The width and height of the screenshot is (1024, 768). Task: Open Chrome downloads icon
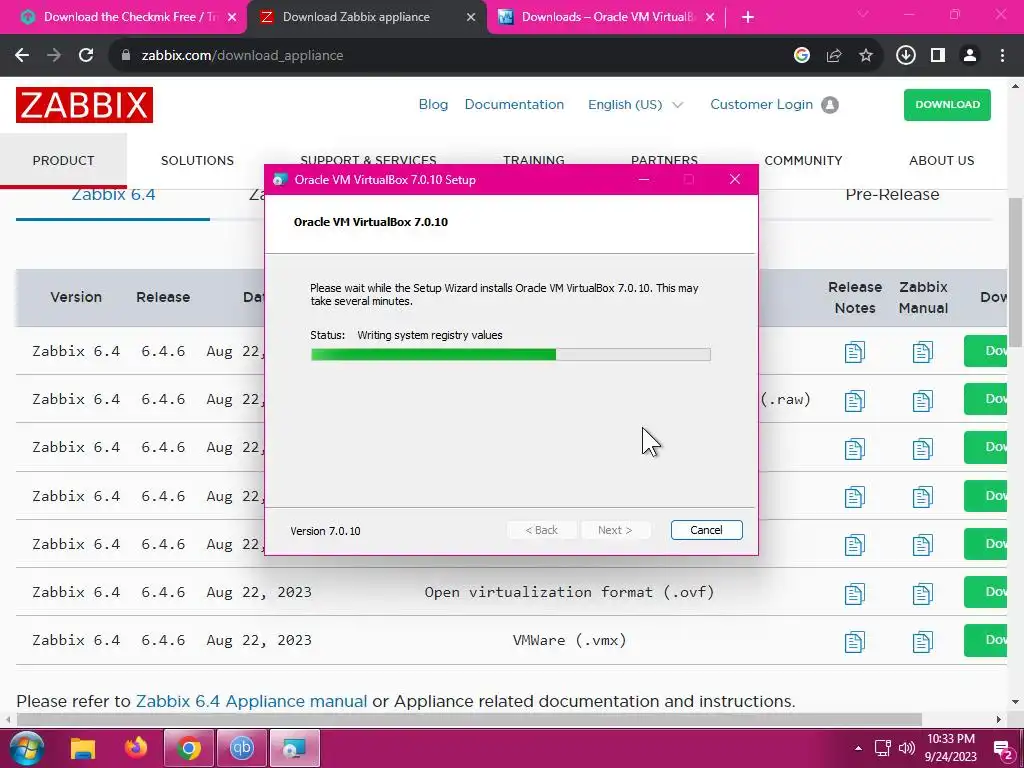coord(906,56)
